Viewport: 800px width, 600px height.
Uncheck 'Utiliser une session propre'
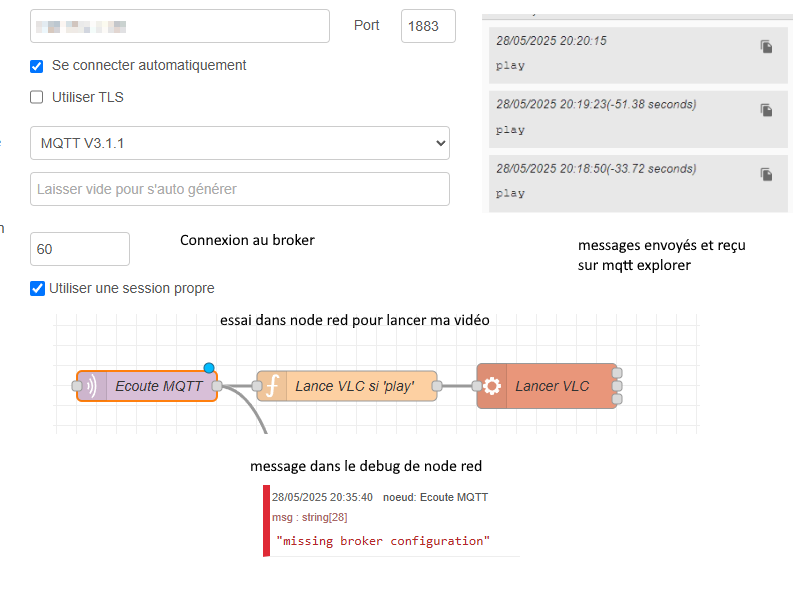coord(37,289)
